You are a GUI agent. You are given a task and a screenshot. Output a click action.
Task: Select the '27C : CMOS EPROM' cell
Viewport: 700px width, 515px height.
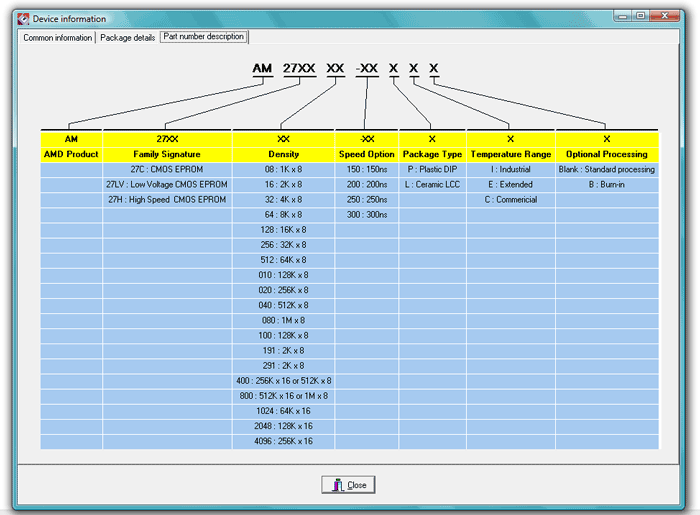(x=167, y=170)
